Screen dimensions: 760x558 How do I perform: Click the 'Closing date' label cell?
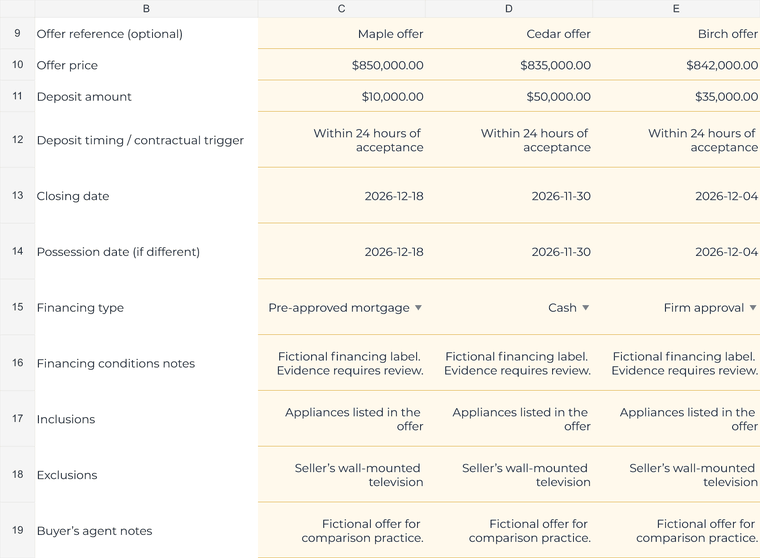146,196
